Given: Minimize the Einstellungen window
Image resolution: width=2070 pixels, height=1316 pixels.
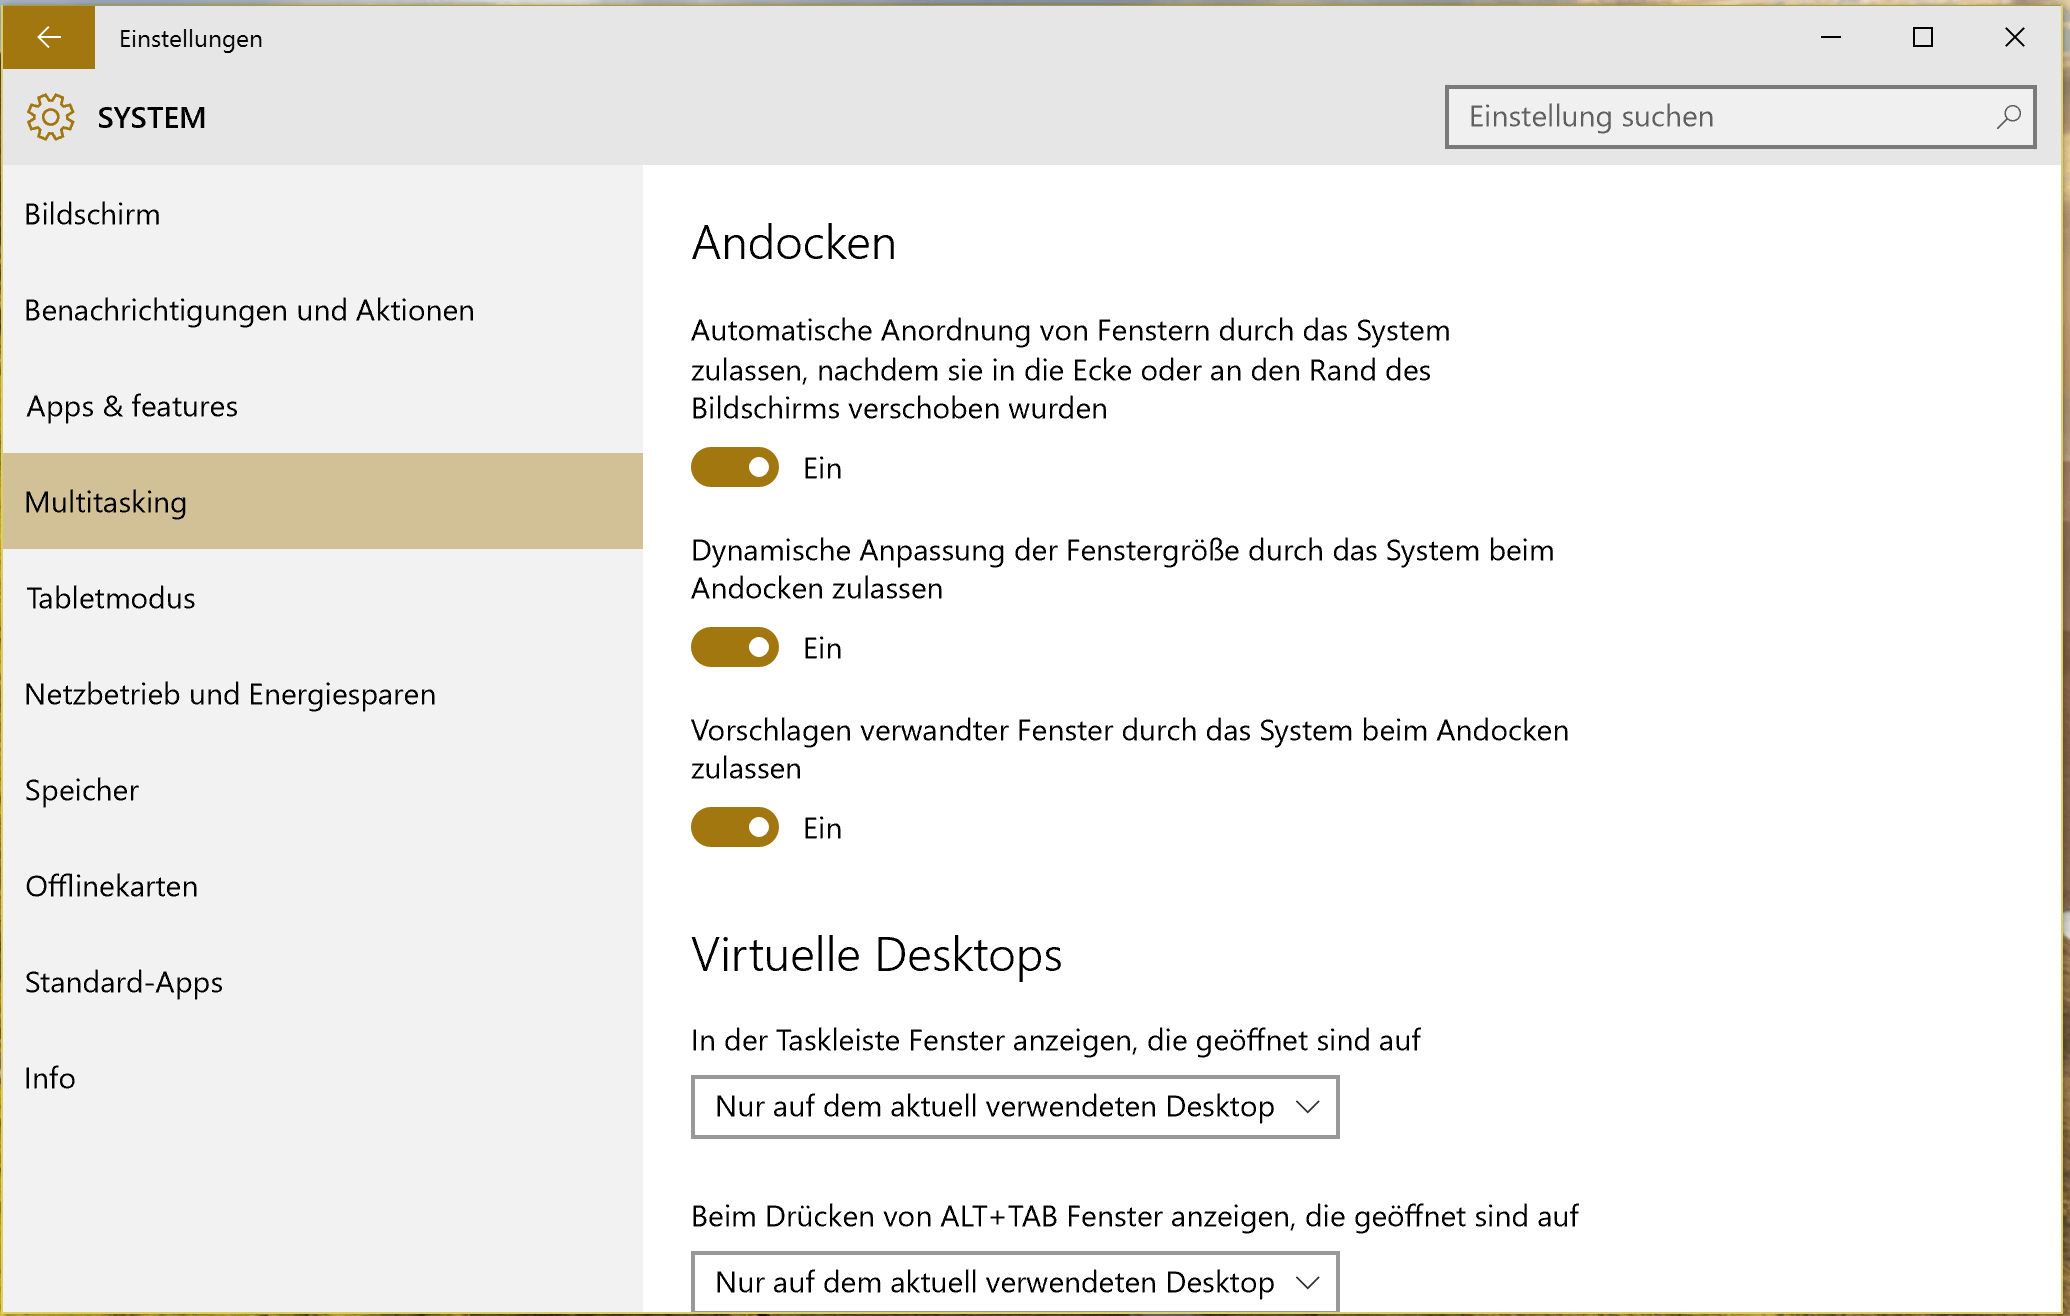Looking at the screenshot, I should click(1831, 37).
